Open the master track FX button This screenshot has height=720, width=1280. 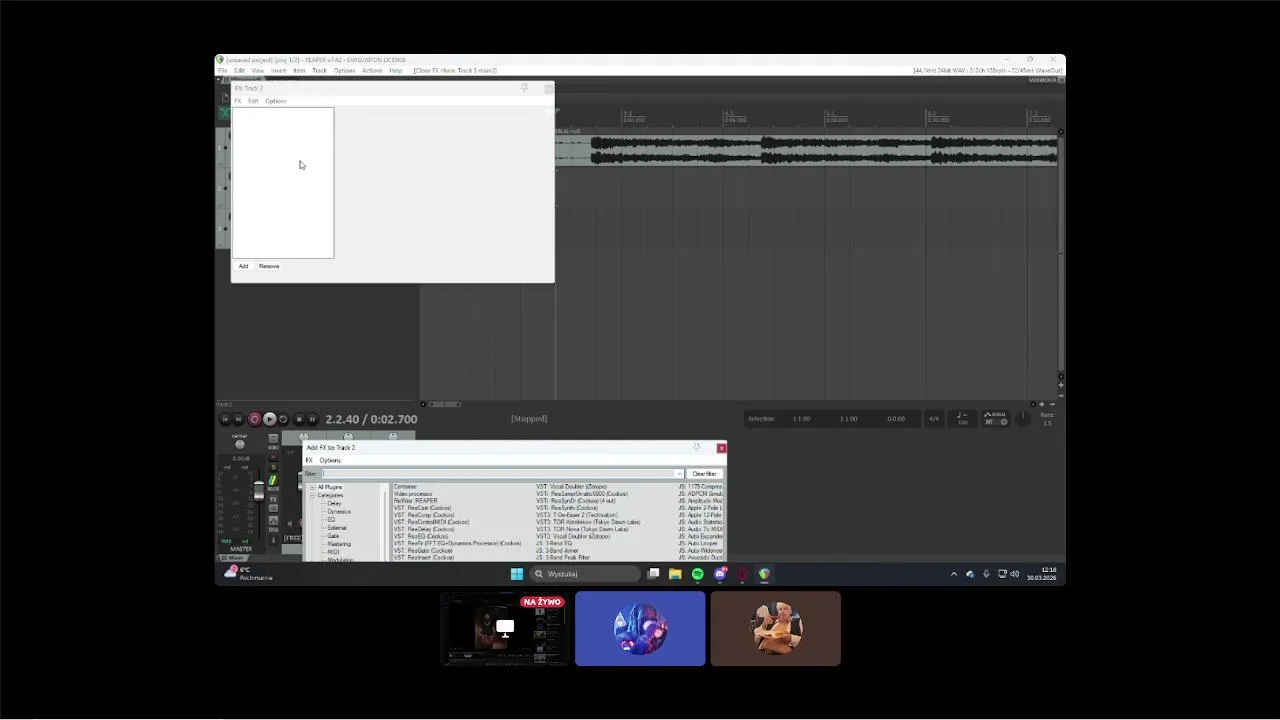tap(273, 499)
